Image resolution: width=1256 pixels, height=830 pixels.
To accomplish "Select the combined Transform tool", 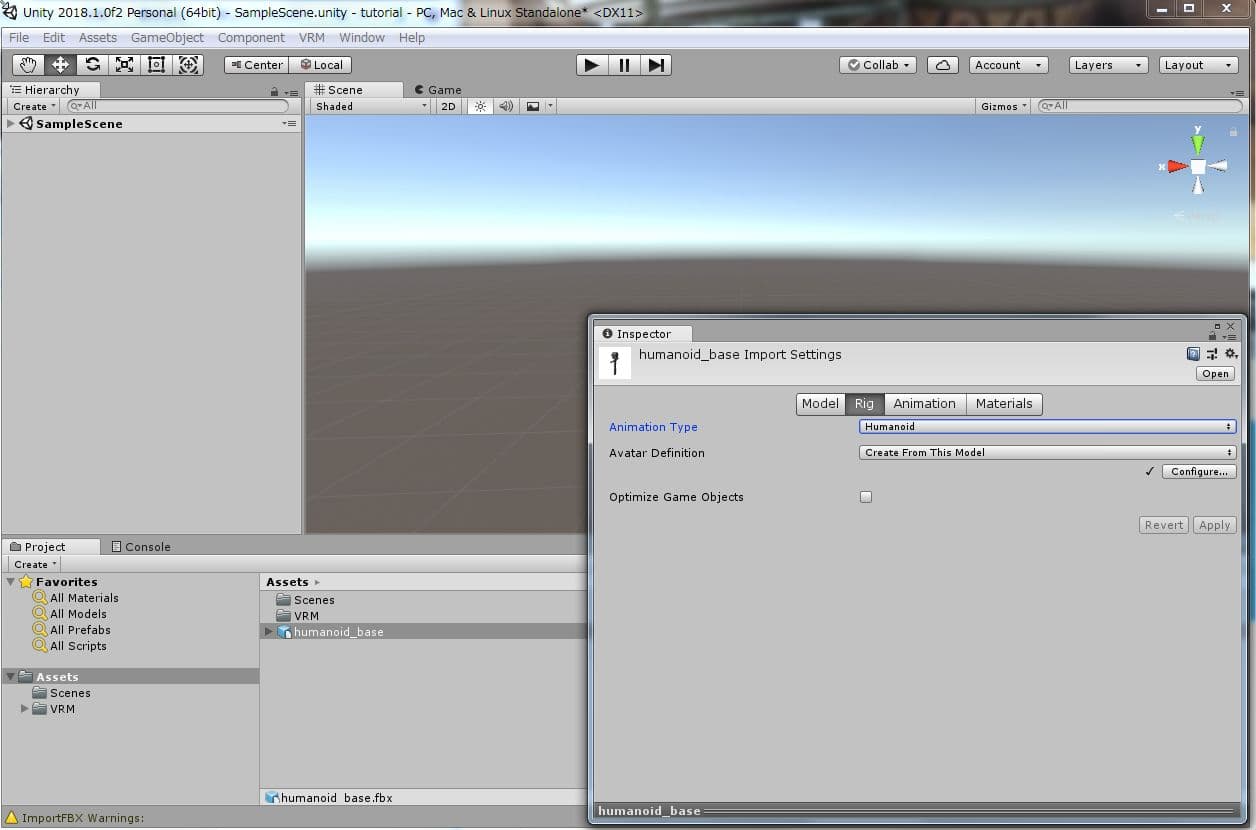I will pyautogui.click(x=188, y=65).
